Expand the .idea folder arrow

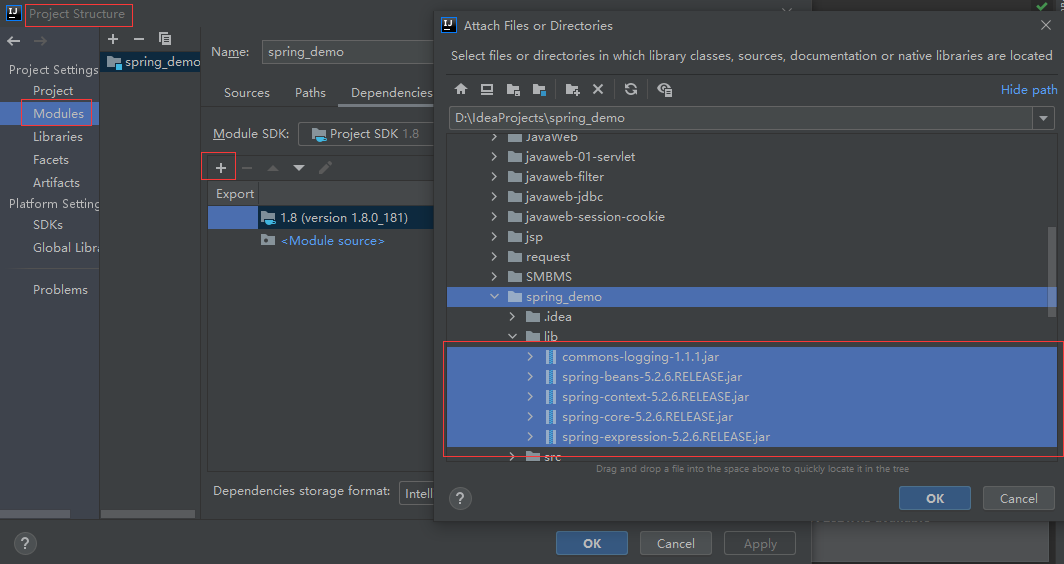[512, 317]
